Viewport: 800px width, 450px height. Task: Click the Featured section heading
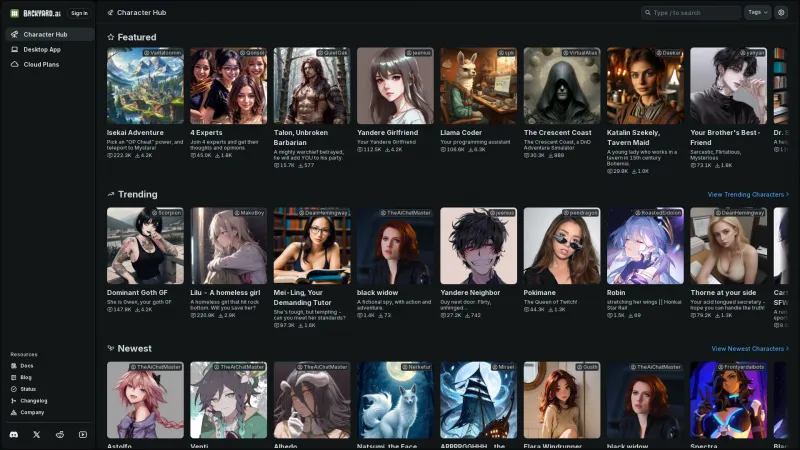coord(137,37)
